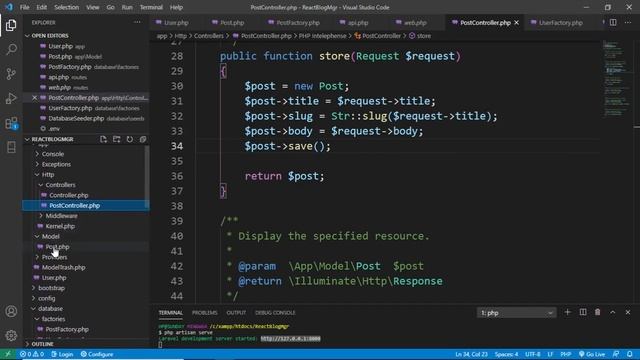Click Spaces: 4 indentation setting

tap(507, 354)
